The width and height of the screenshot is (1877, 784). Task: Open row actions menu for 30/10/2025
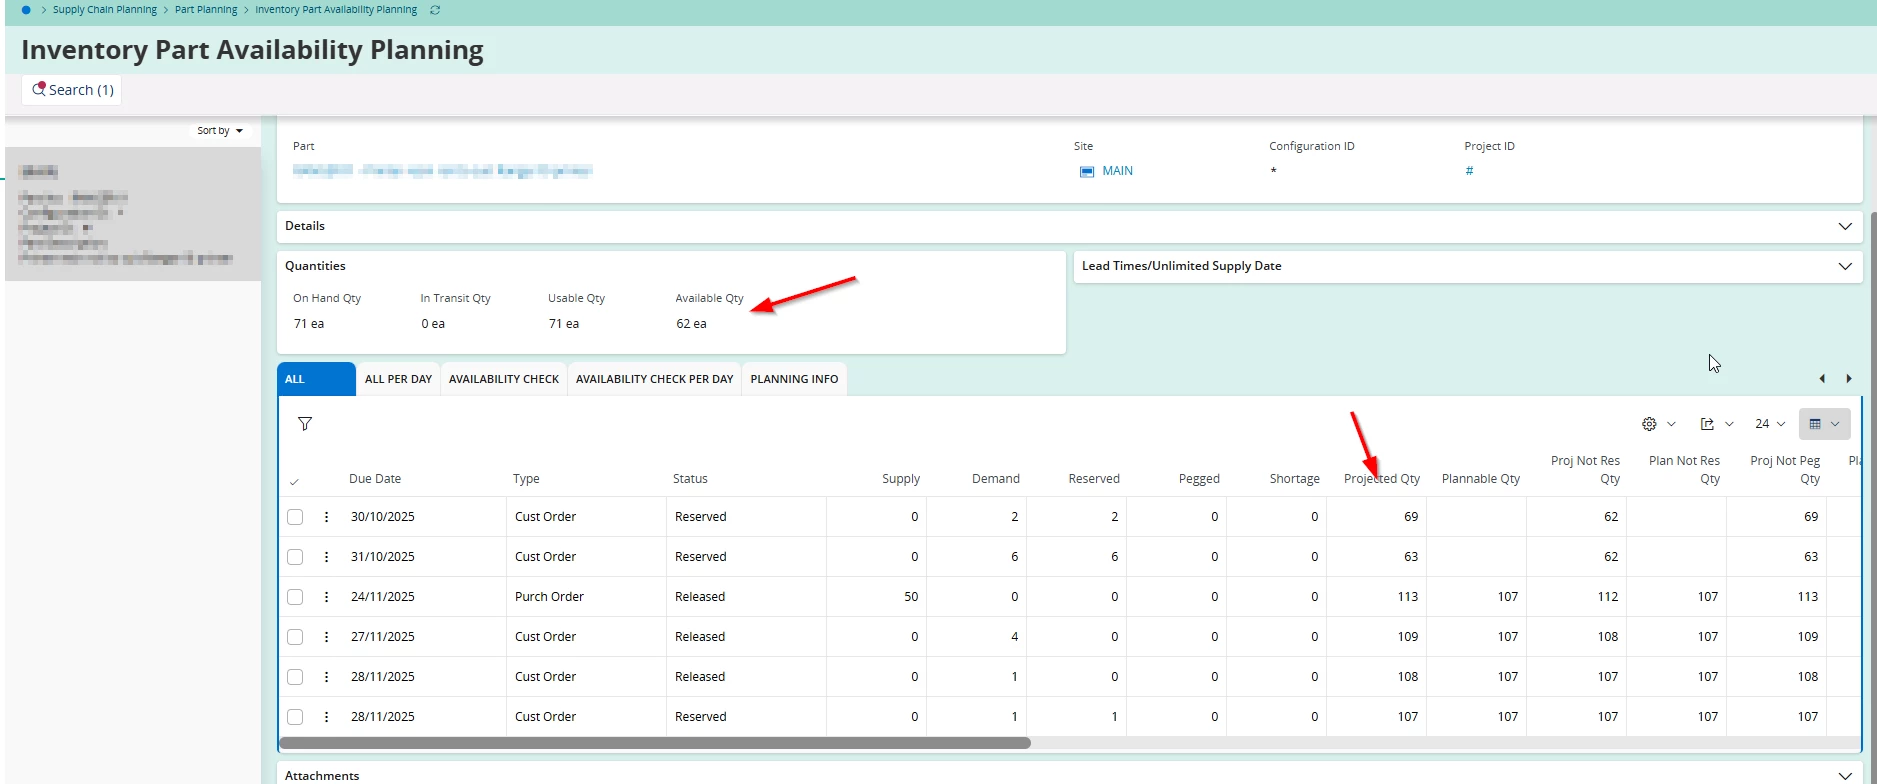pyautogui.click(x=326, y=517)
